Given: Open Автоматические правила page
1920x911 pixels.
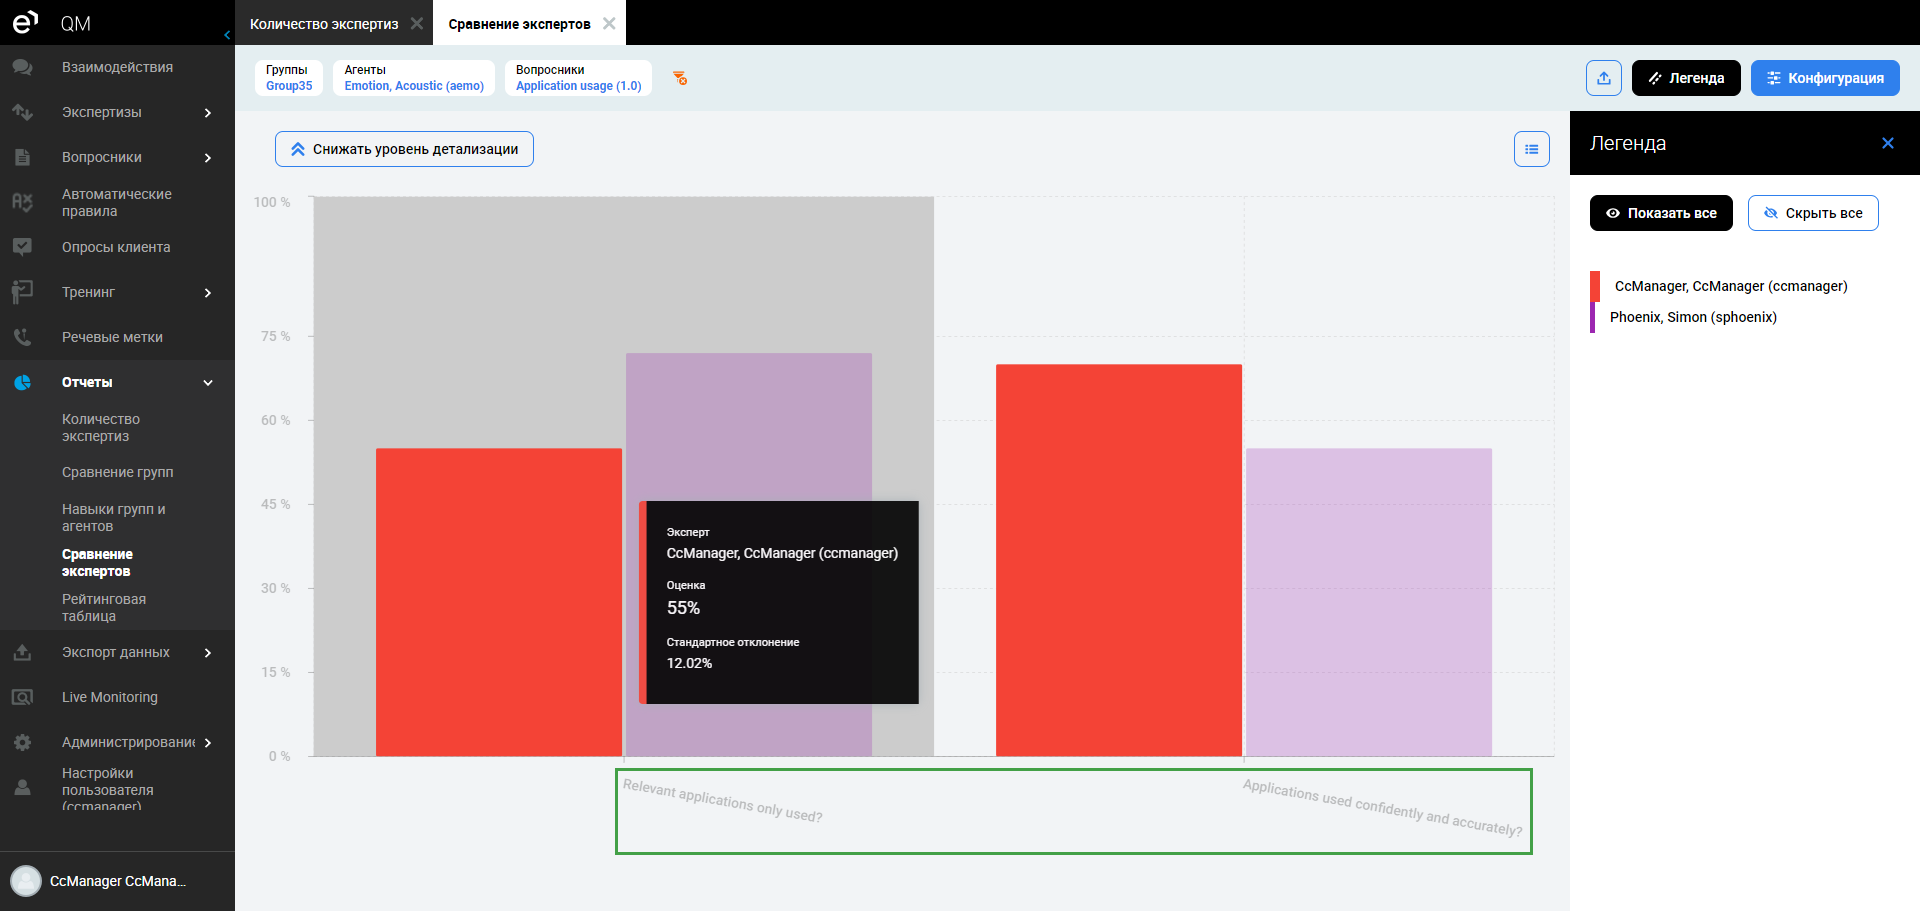Looking at the screenshot, I should [x=117, y=202].
